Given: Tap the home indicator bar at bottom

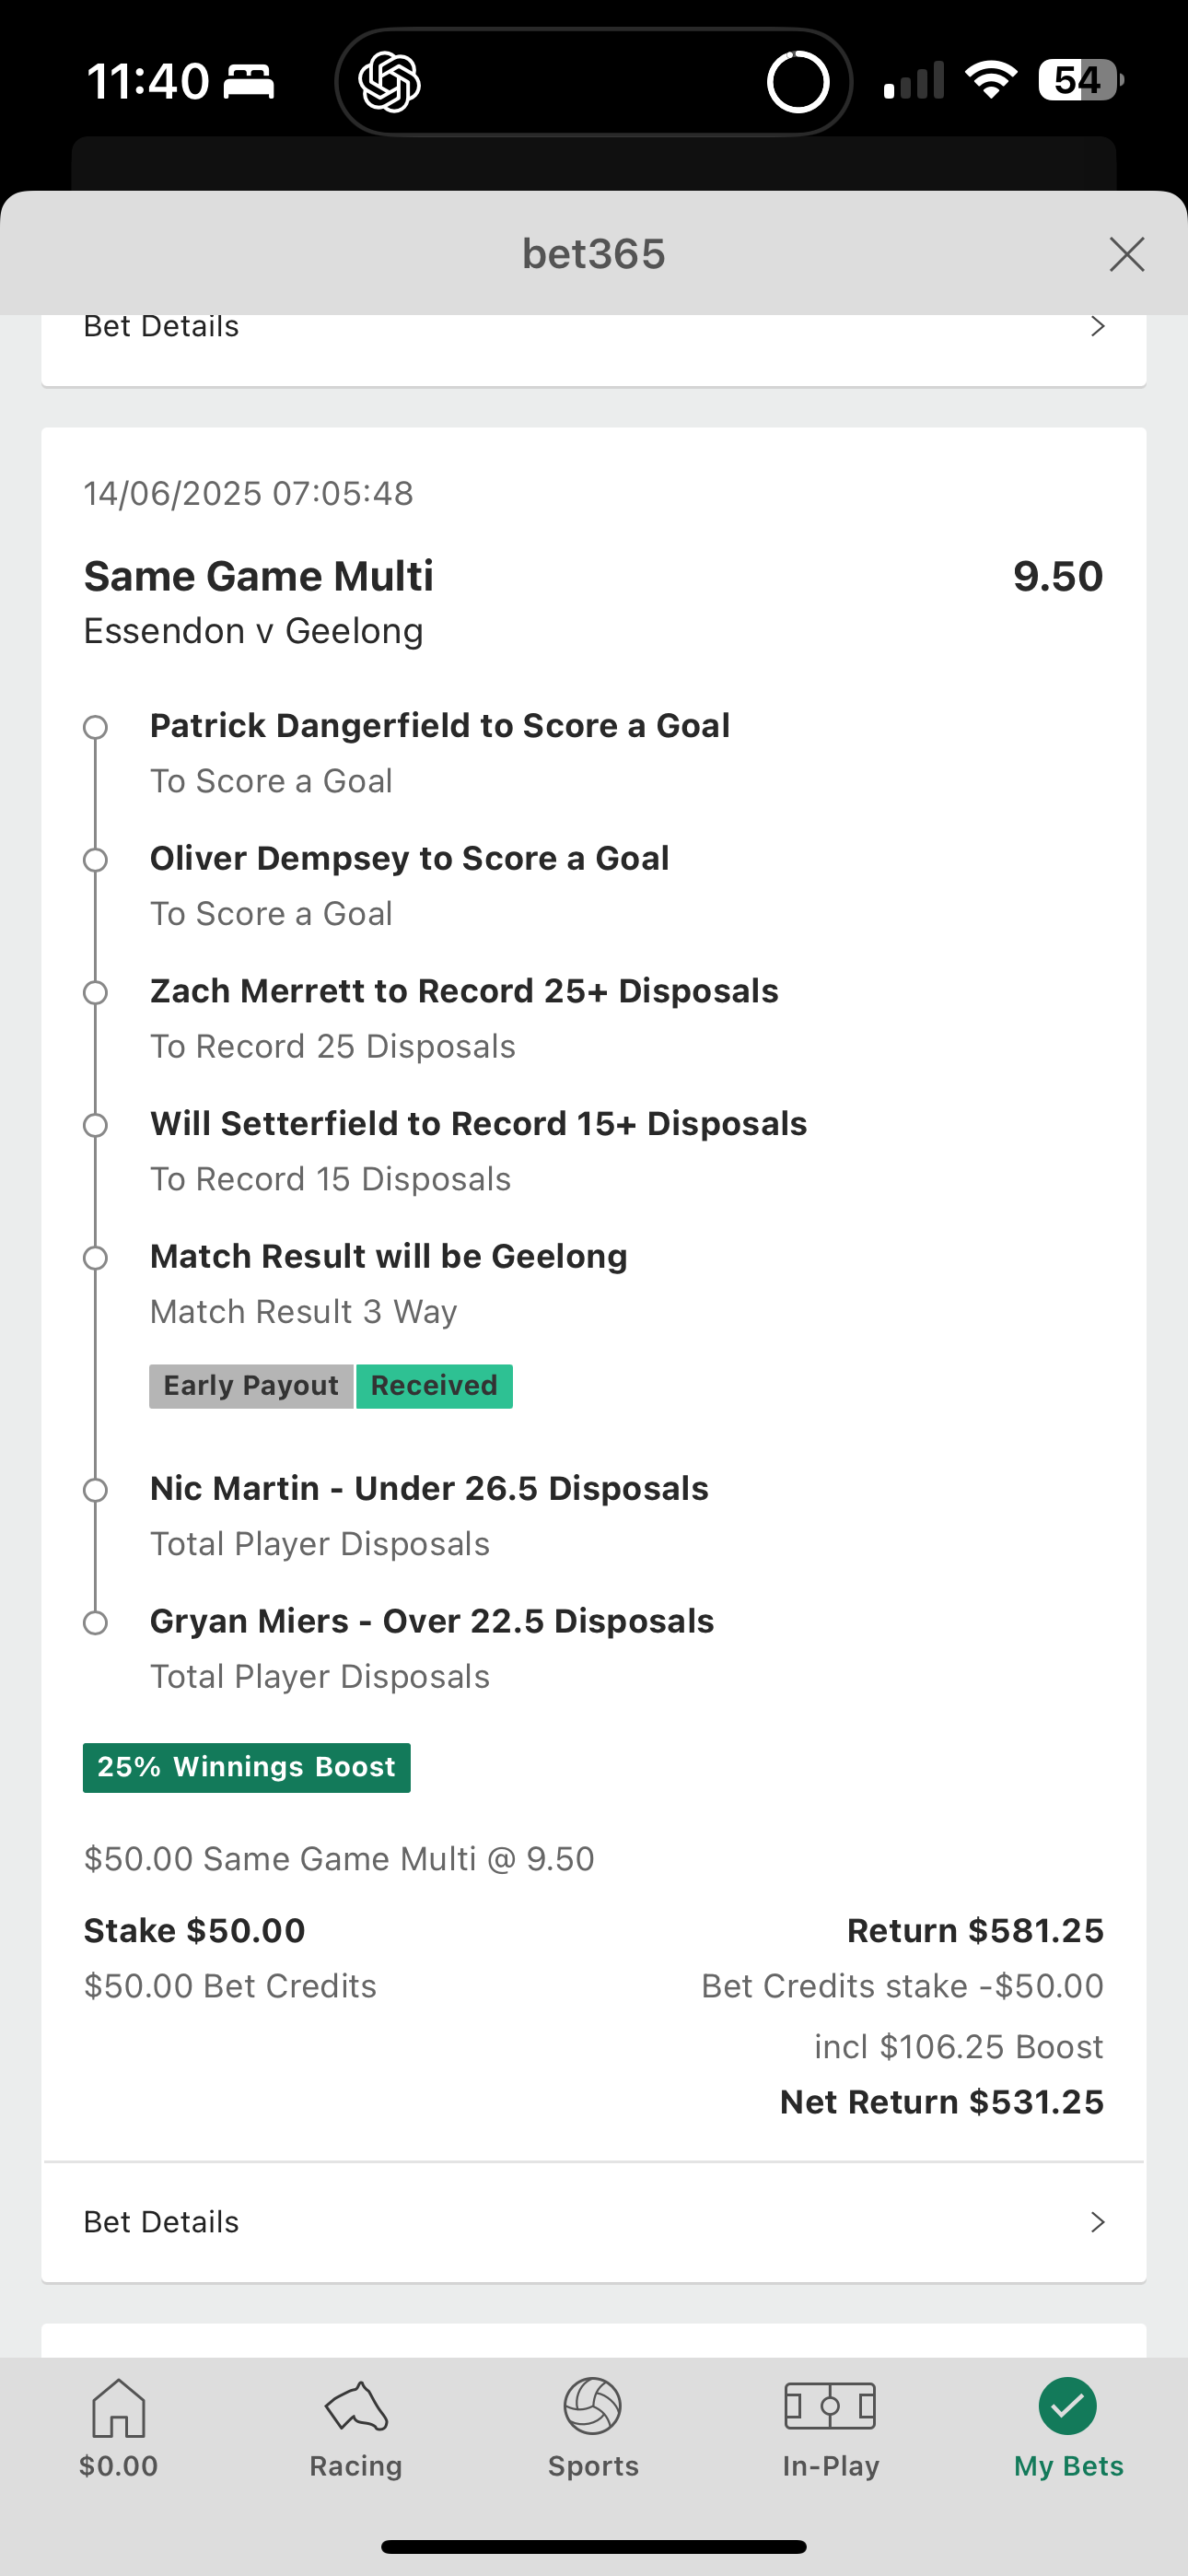Looking at the screenshot, I should coord(594,2546).
